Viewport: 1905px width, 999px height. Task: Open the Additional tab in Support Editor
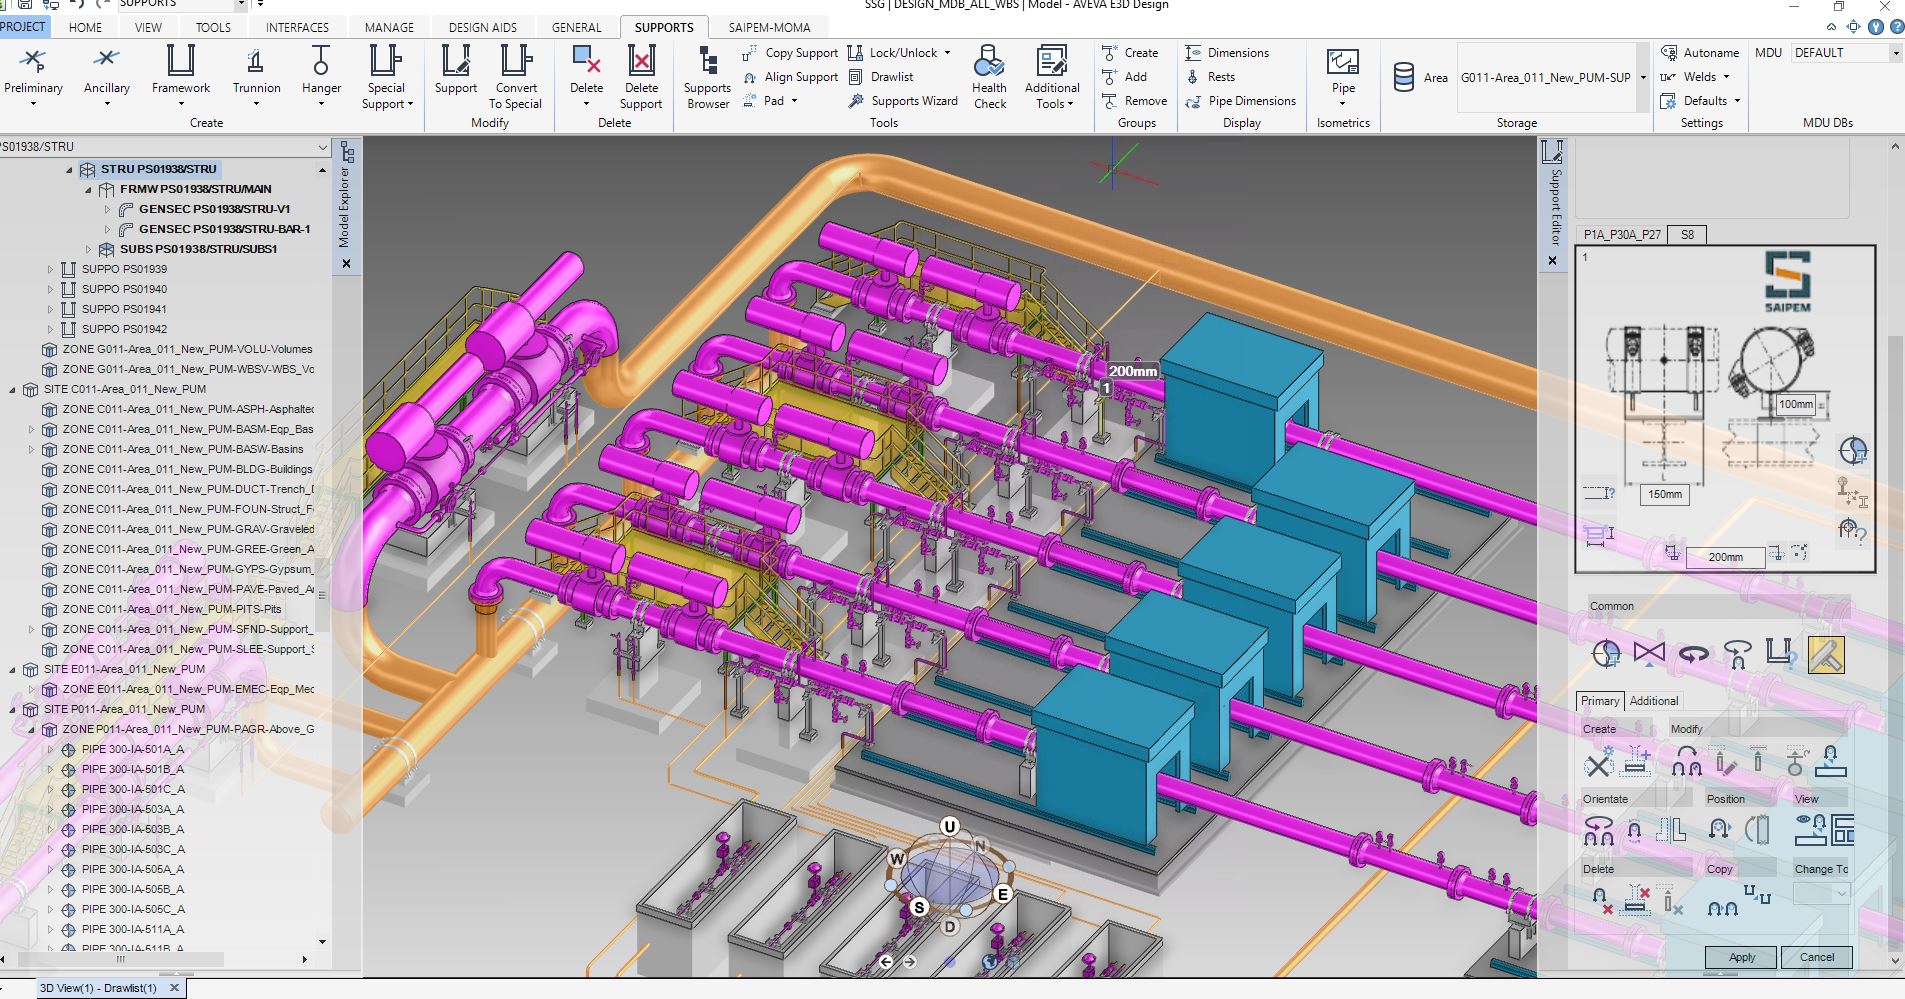[x=1654, y=701]
